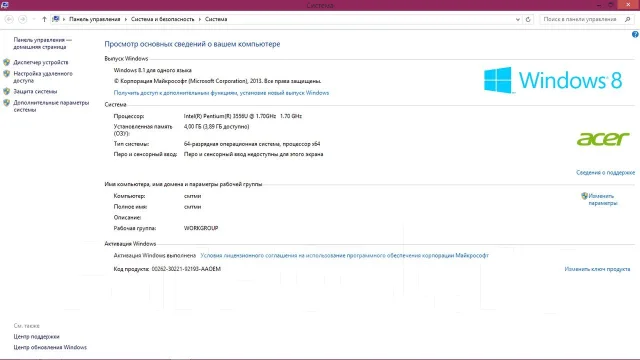Open help with the blue question icon
Screen dimensions: 640x360
[635, 34]
